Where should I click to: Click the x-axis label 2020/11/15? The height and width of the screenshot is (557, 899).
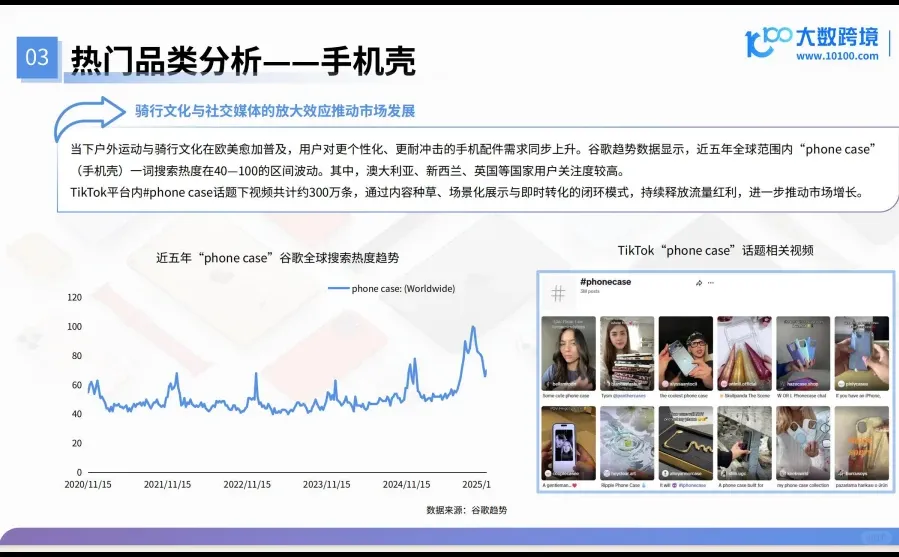(88, 485)
